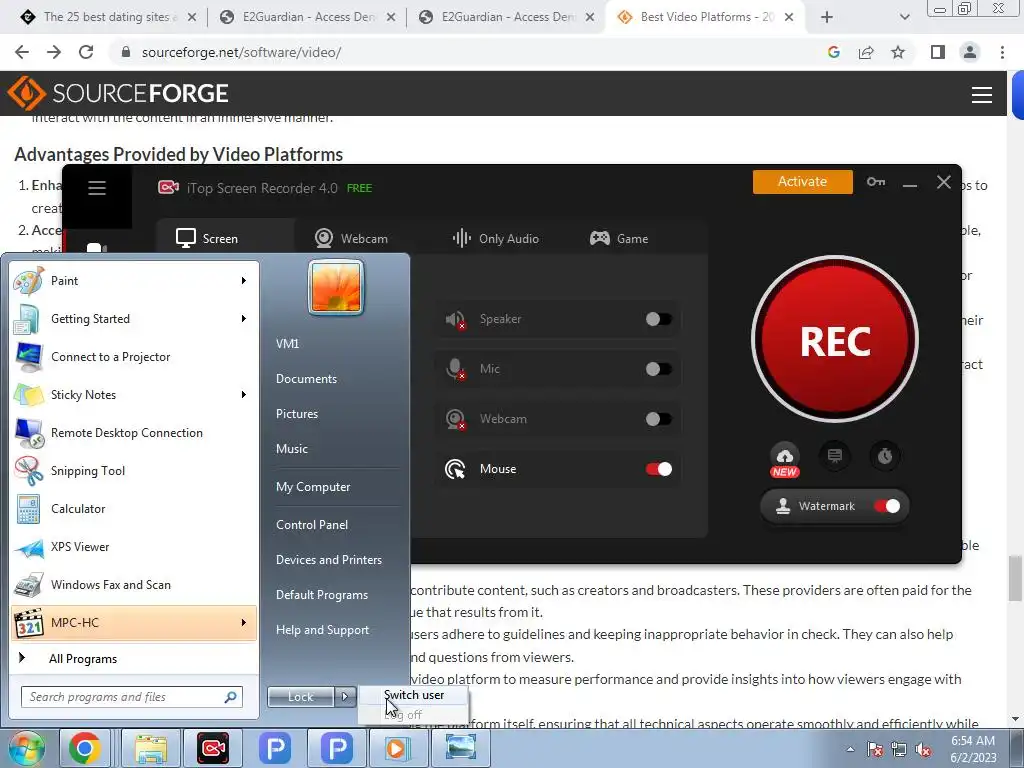This screenshot has height=768, width=1024.
Task: Bookmark this page with the star icon
Action: [x=898, y=52]
